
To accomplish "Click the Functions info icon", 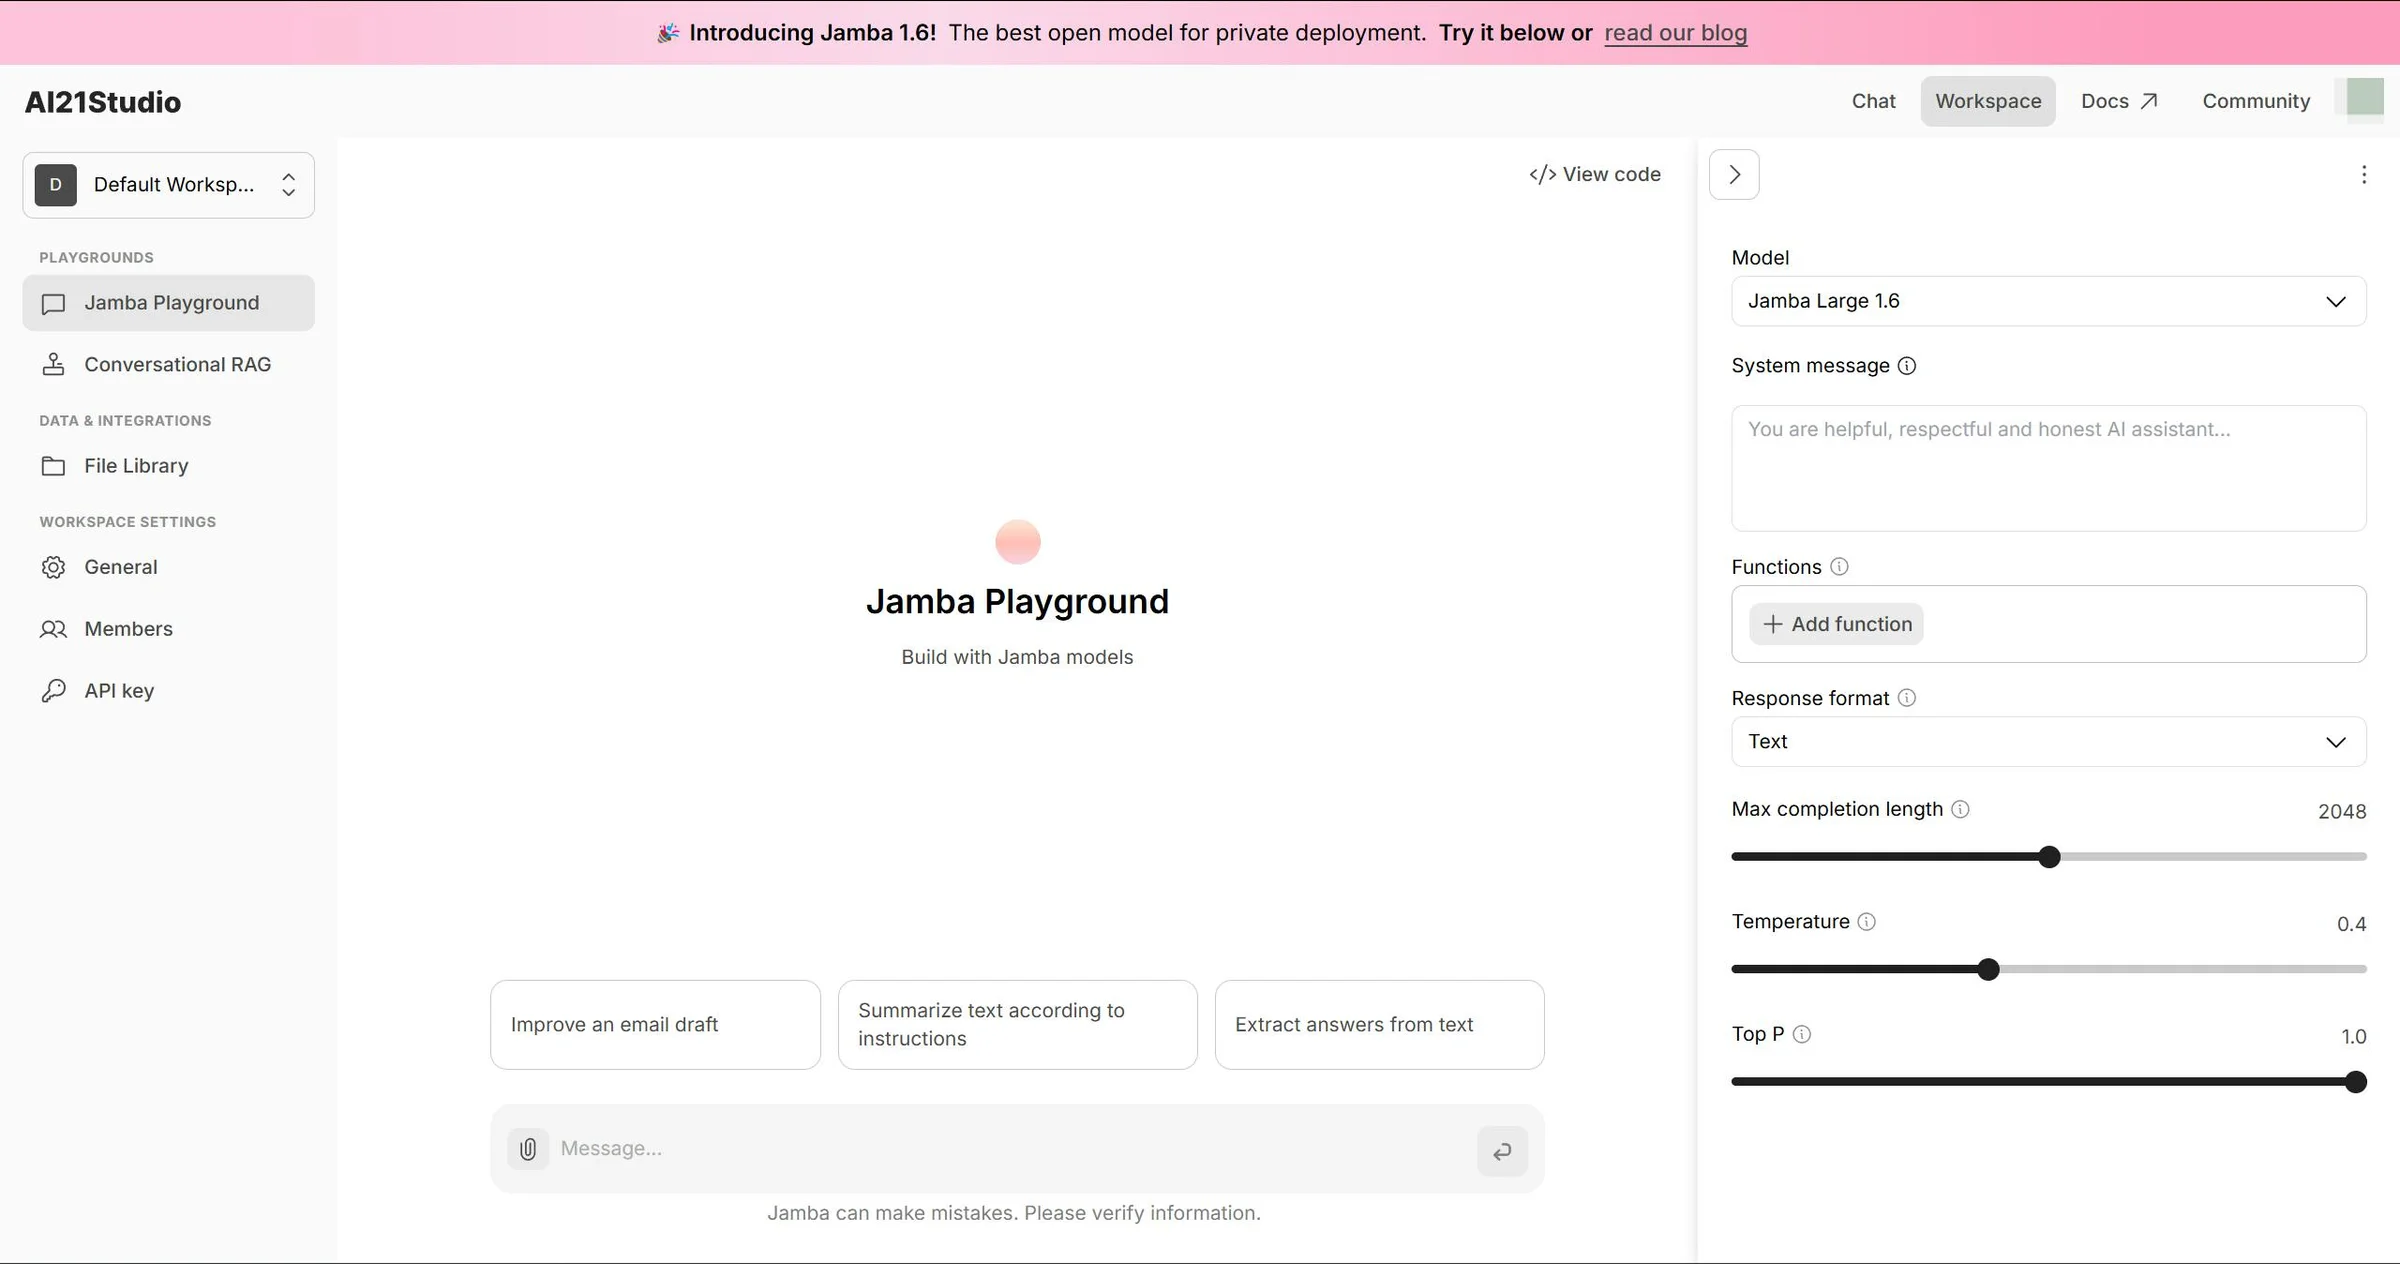I will [x=1839, y=567].
